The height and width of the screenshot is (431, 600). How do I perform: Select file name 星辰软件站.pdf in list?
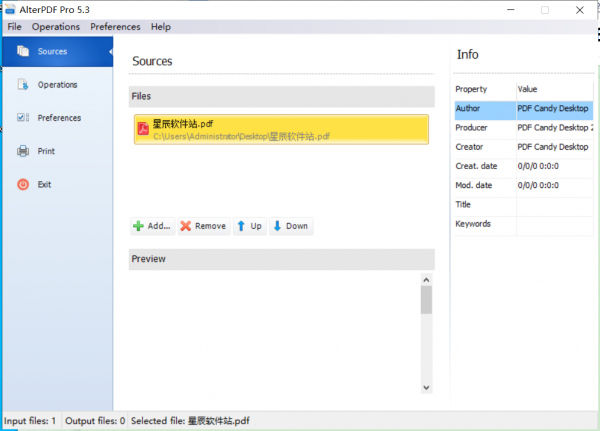coord(183,124)
